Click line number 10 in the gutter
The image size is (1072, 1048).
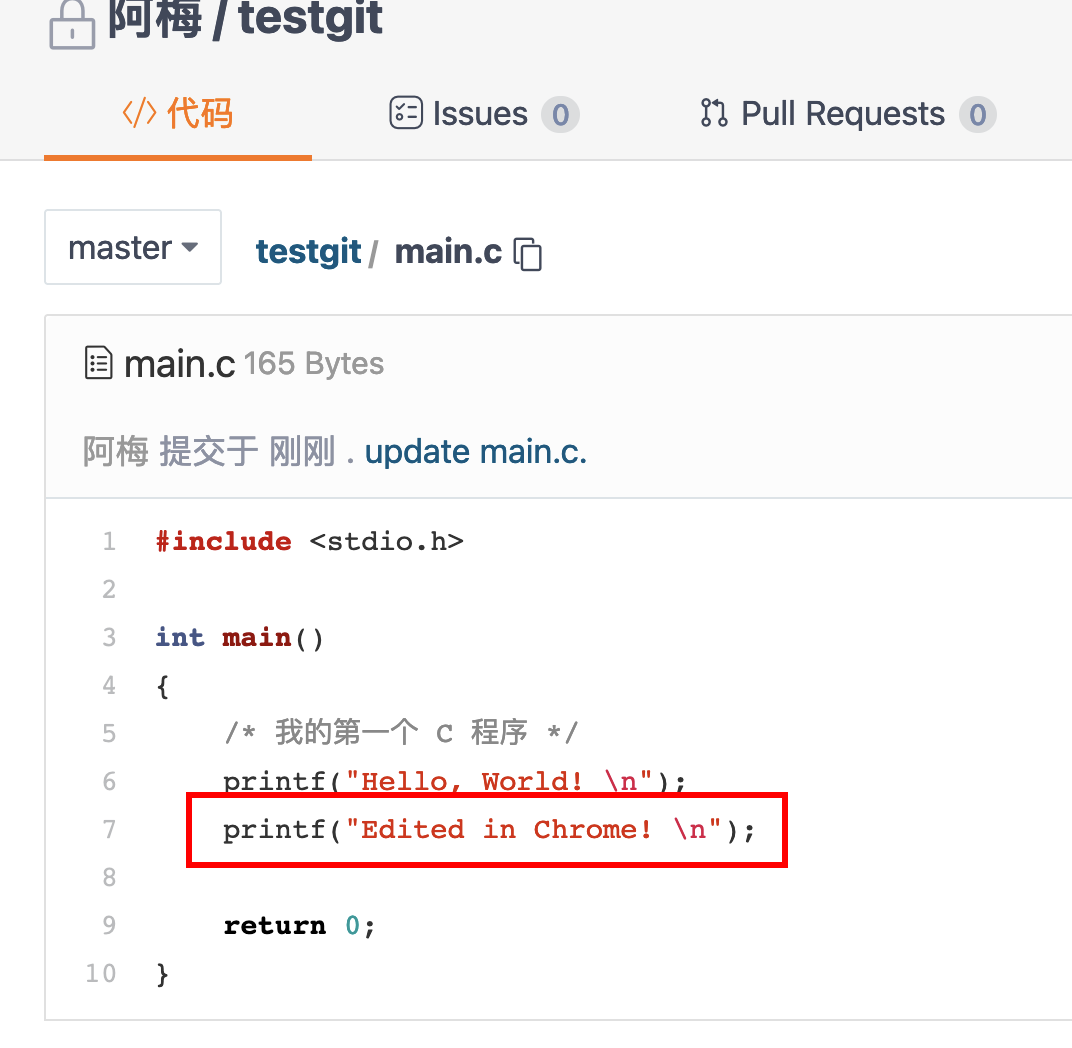[x=101, y=974]
